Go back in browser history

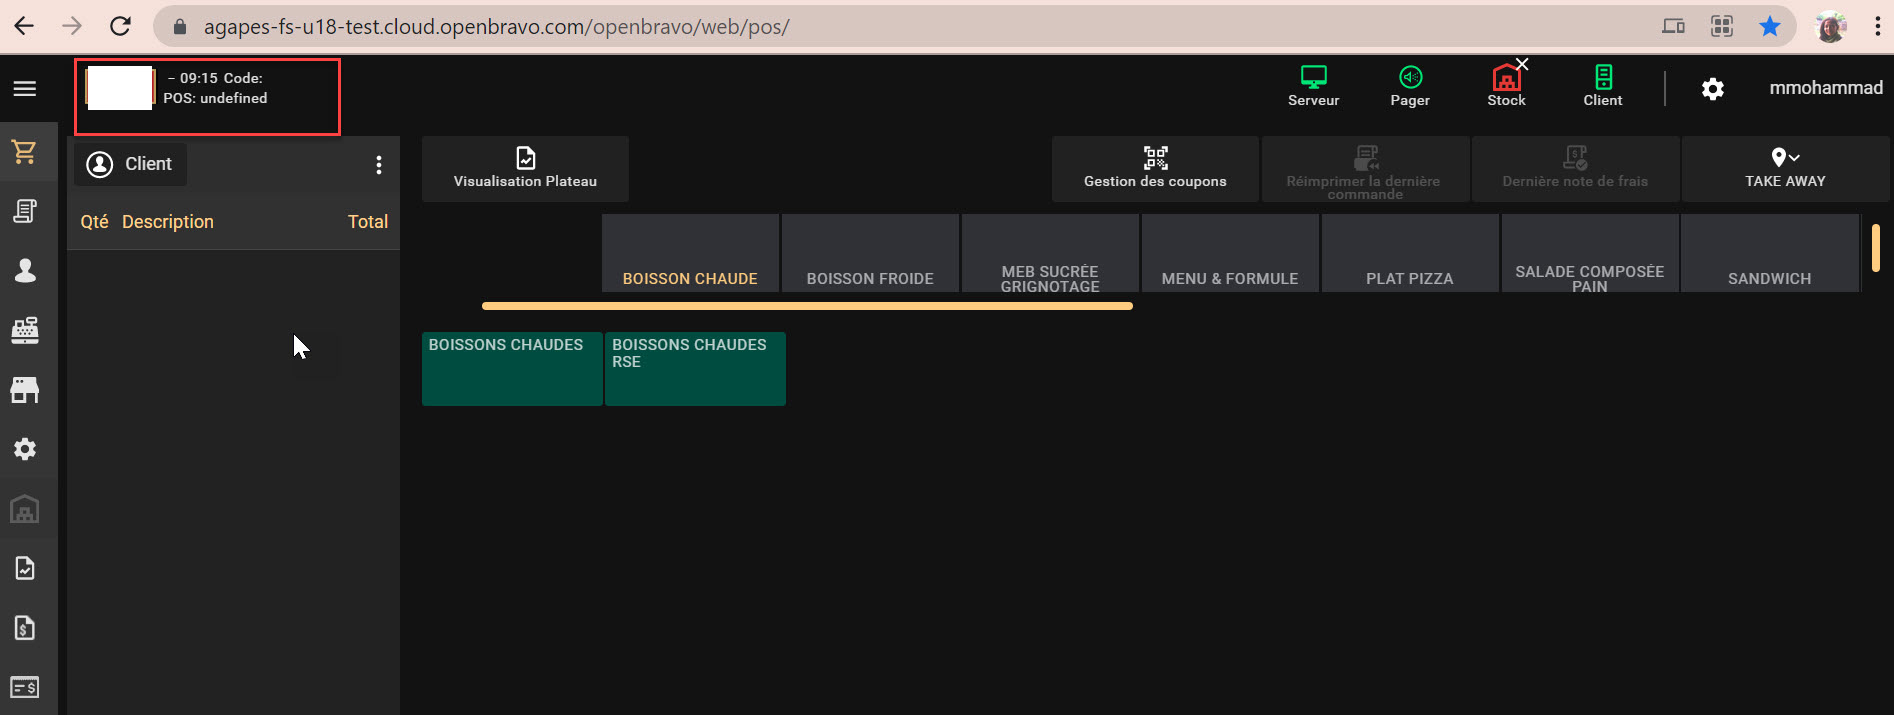coord(24,26)
